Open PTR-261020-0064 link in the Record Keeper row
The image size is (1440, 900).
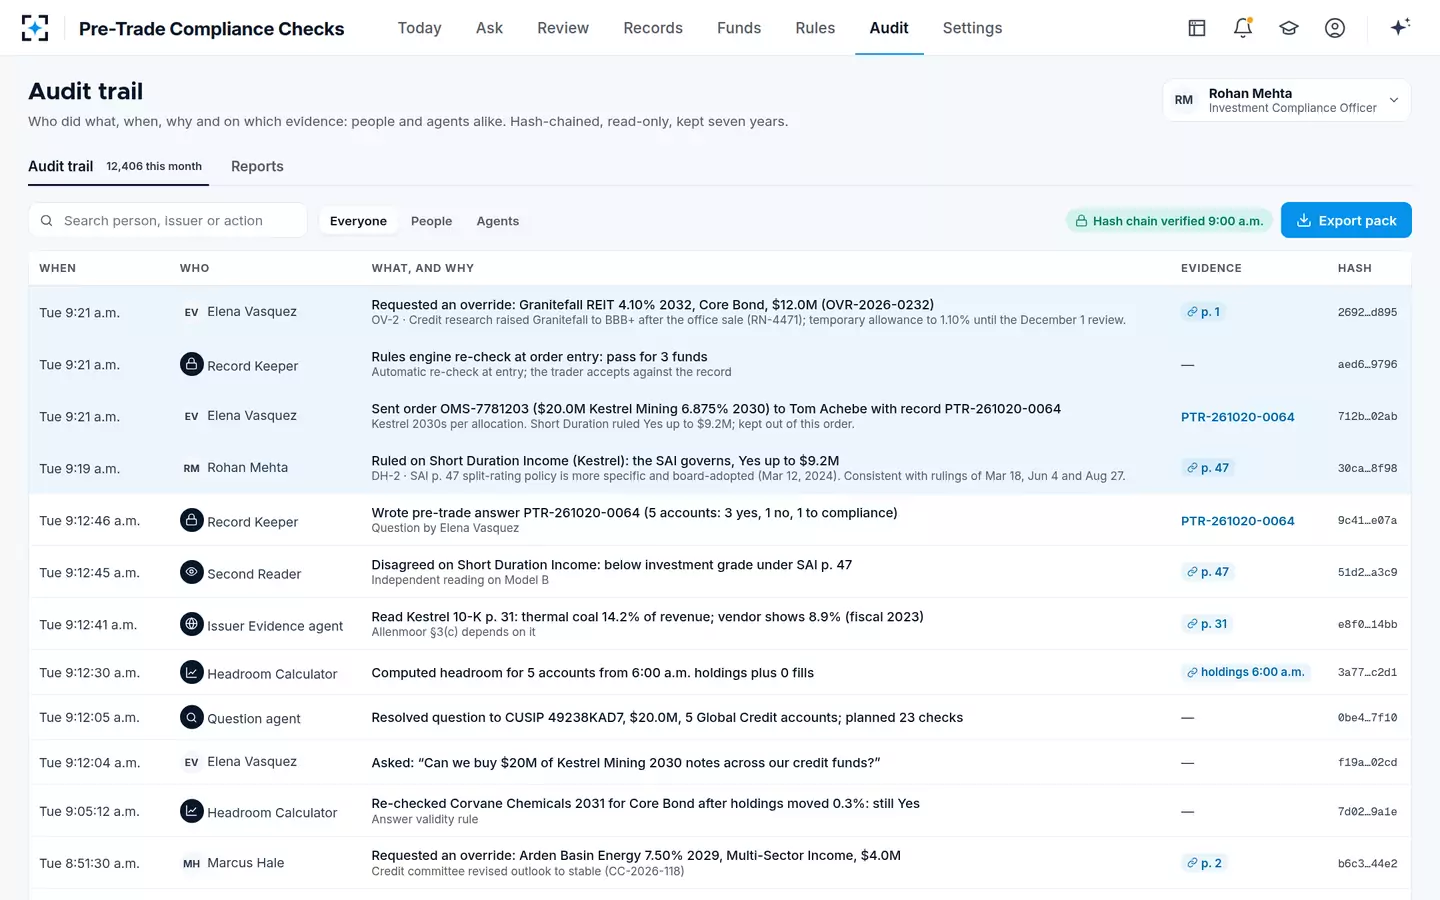[1238, 521]
